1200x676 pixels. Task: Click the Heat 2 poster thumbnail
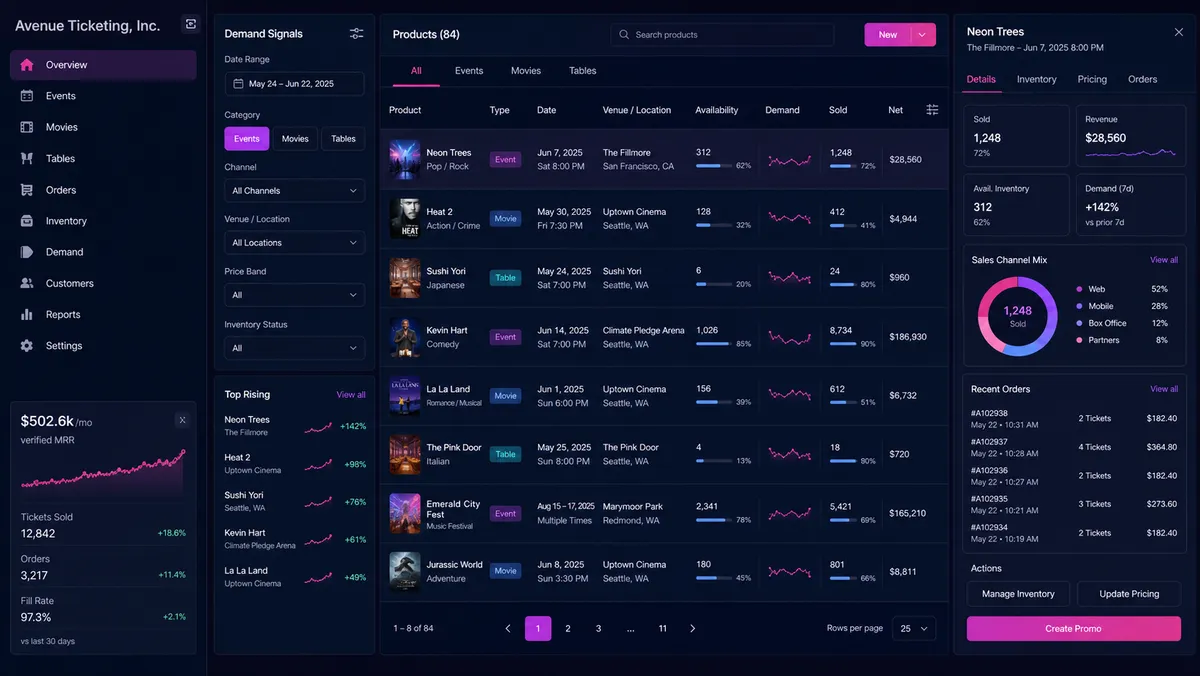point(405,218)
